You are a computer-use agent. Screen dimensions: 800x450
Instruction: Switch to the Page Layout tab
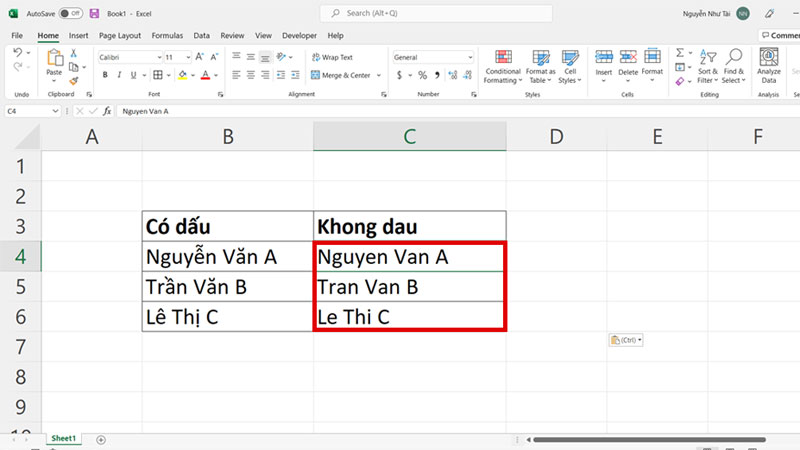pyautogui.click(x=120, y=36)
